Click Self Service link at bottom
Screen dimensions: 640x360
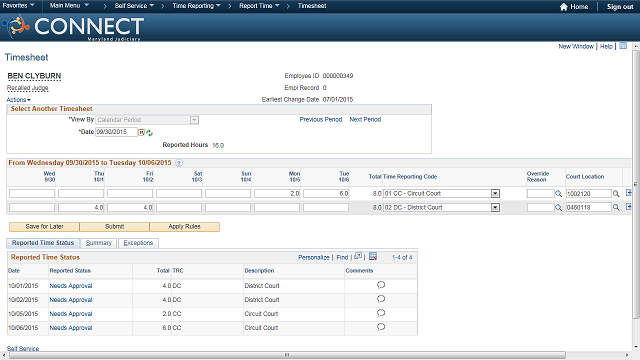click(x=23, y=349)
